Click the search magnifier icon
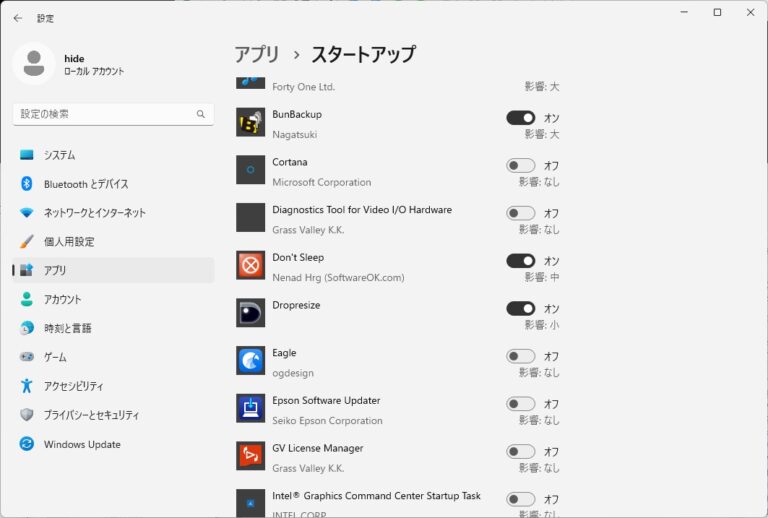This screenshot has height=518, width=768. tap(201, 114)
